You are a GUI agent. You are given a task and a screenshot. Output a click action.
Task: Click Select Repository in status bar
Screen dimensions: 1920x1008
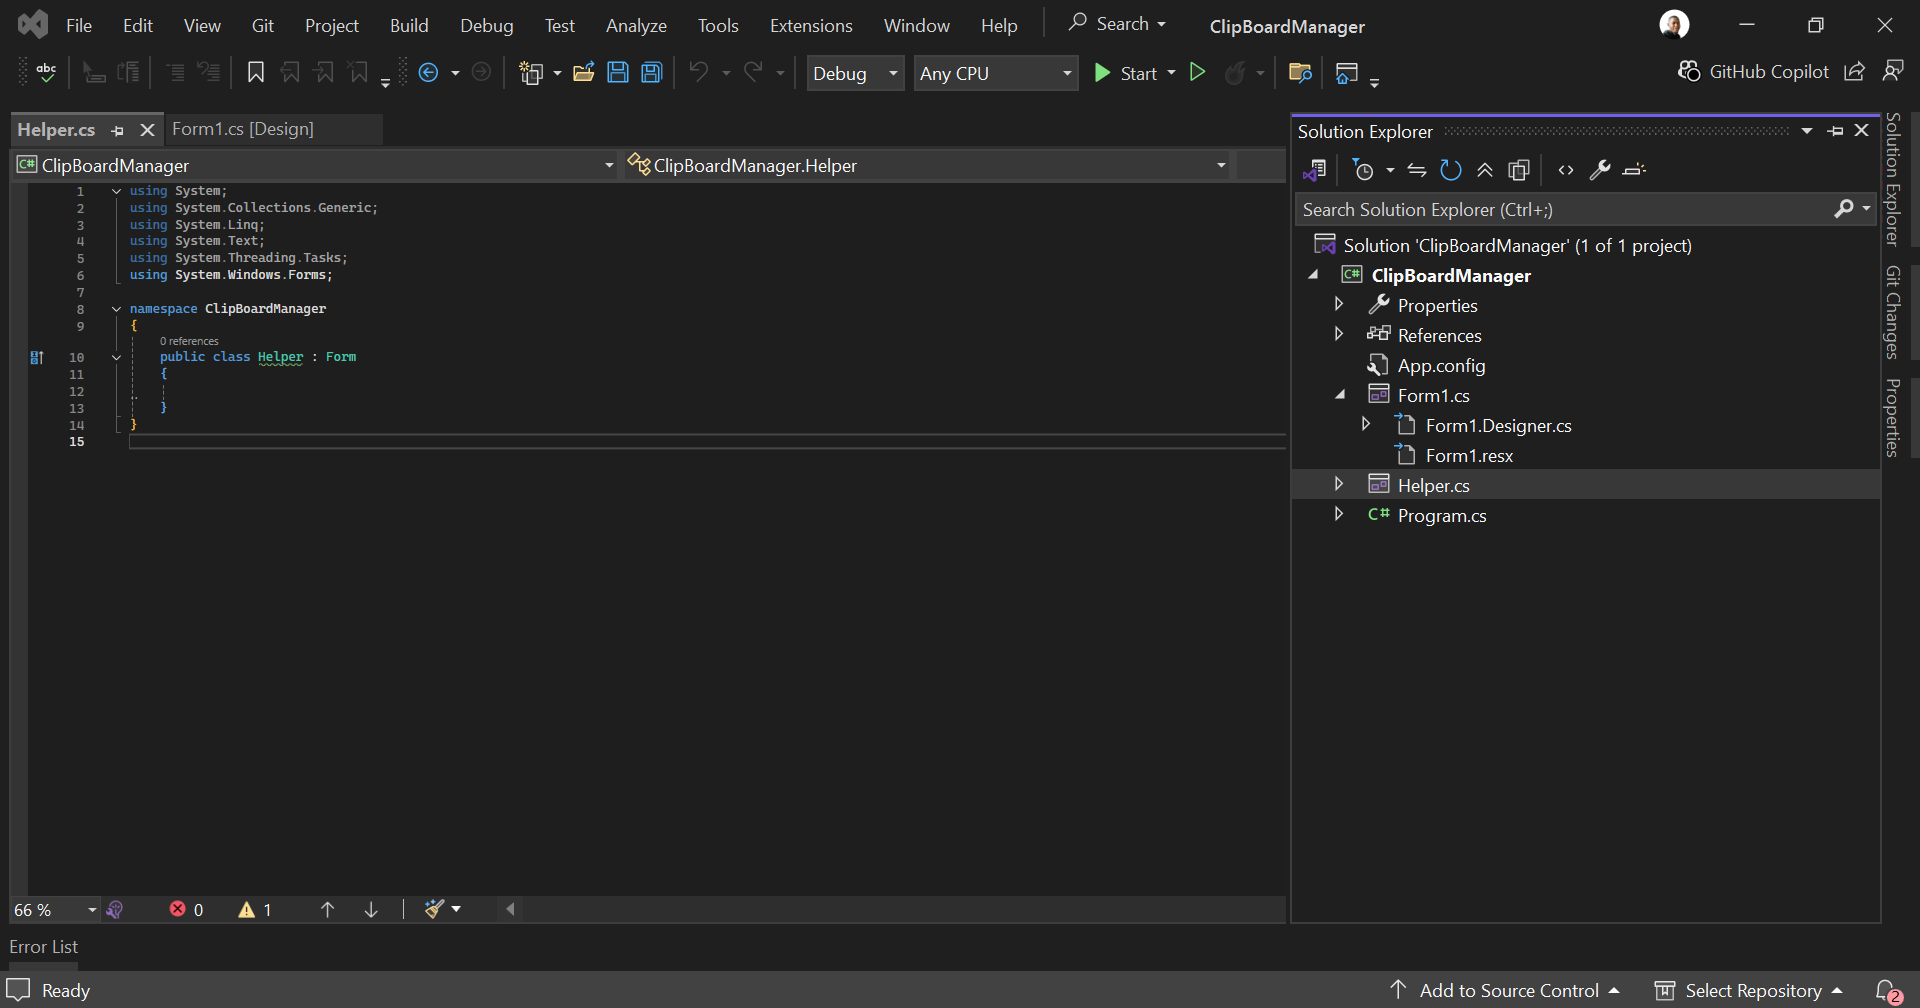(x=1749, y=990)
